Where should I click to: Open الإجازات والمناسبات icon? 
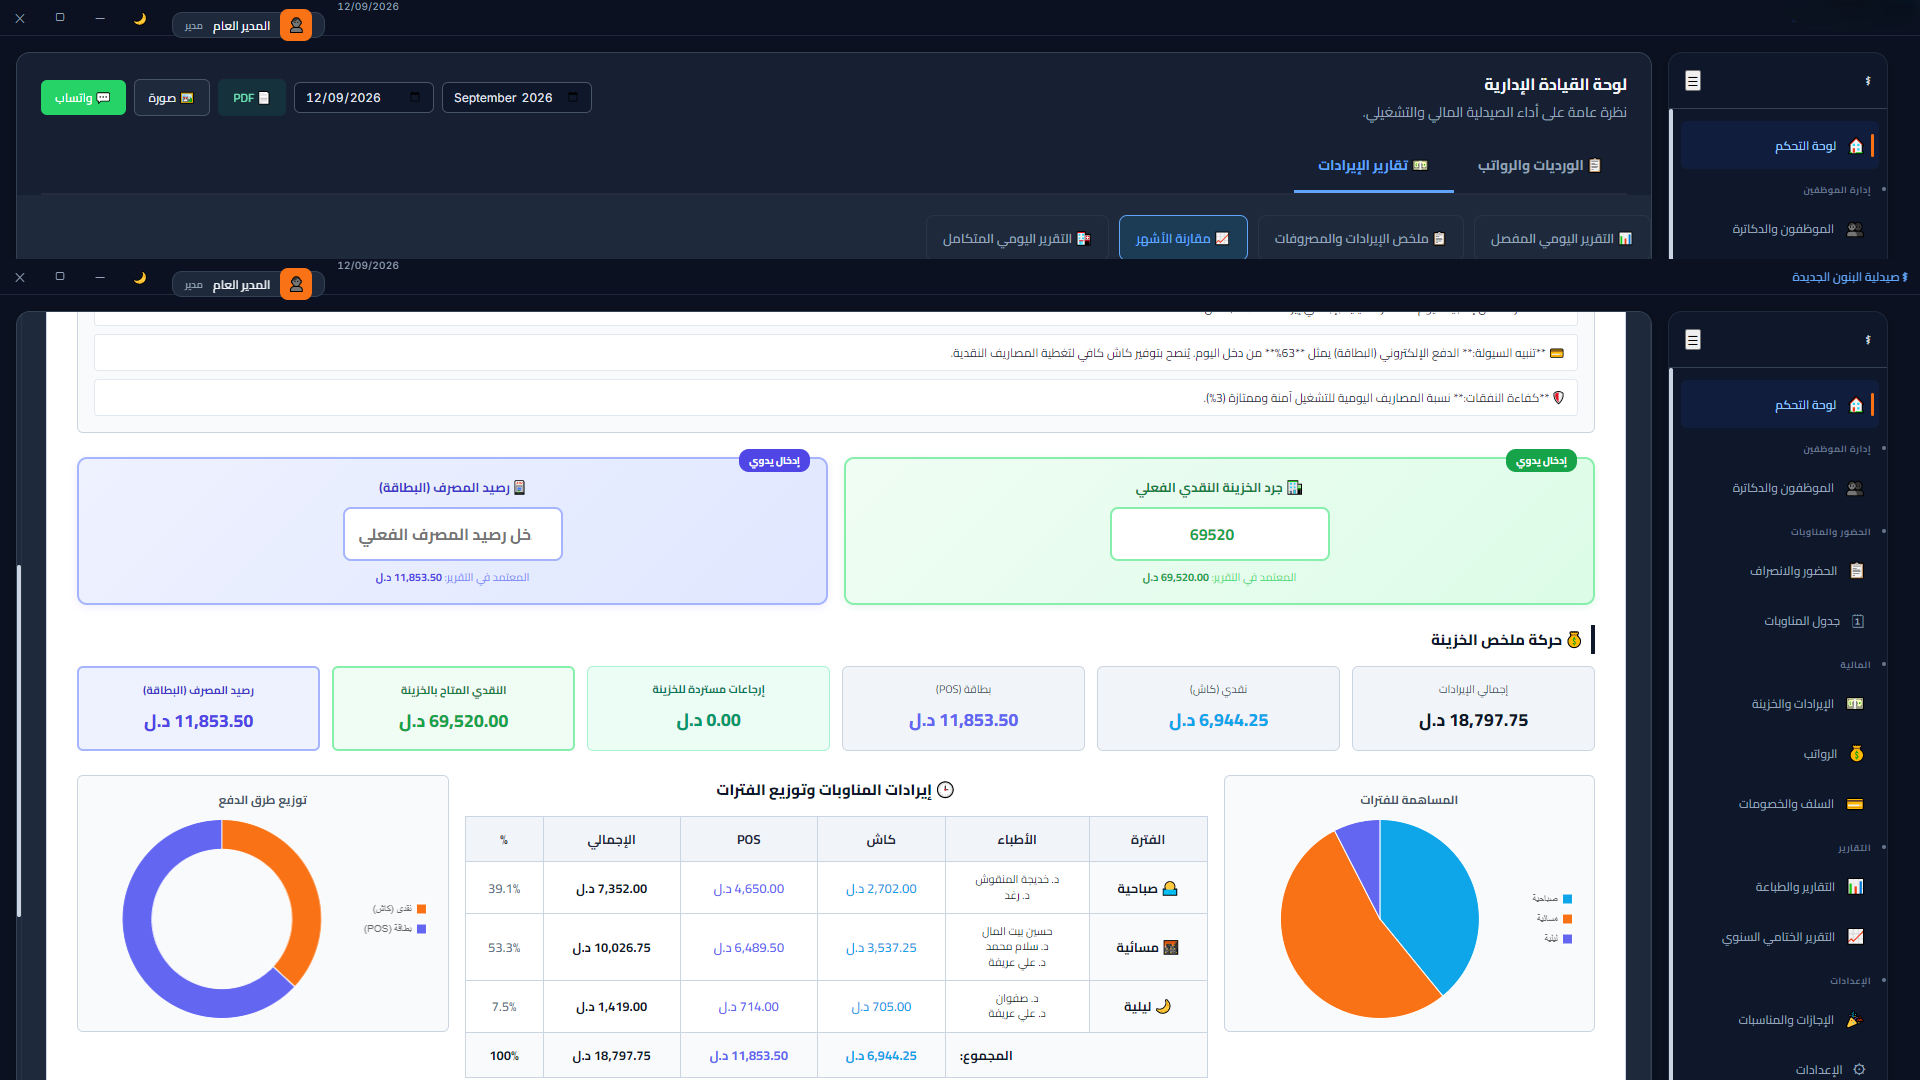click(1855, 1020)
